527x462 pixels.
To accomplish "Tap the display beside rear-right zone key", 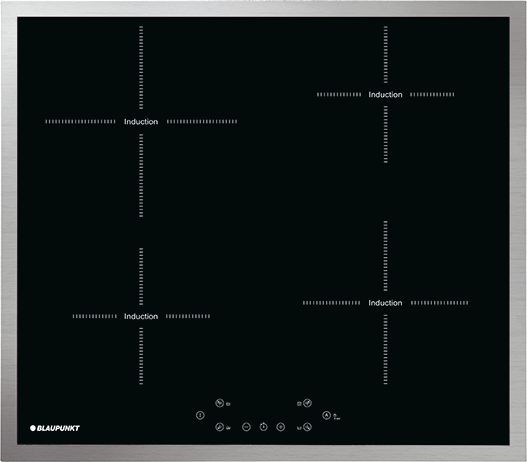I will pos(299,404).
